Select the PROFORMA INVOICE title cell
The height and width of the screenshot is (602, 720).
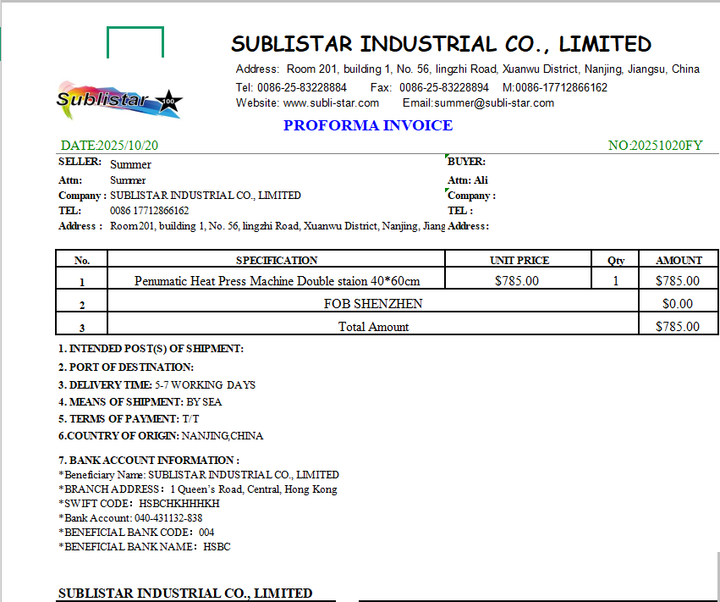[367, 126]
